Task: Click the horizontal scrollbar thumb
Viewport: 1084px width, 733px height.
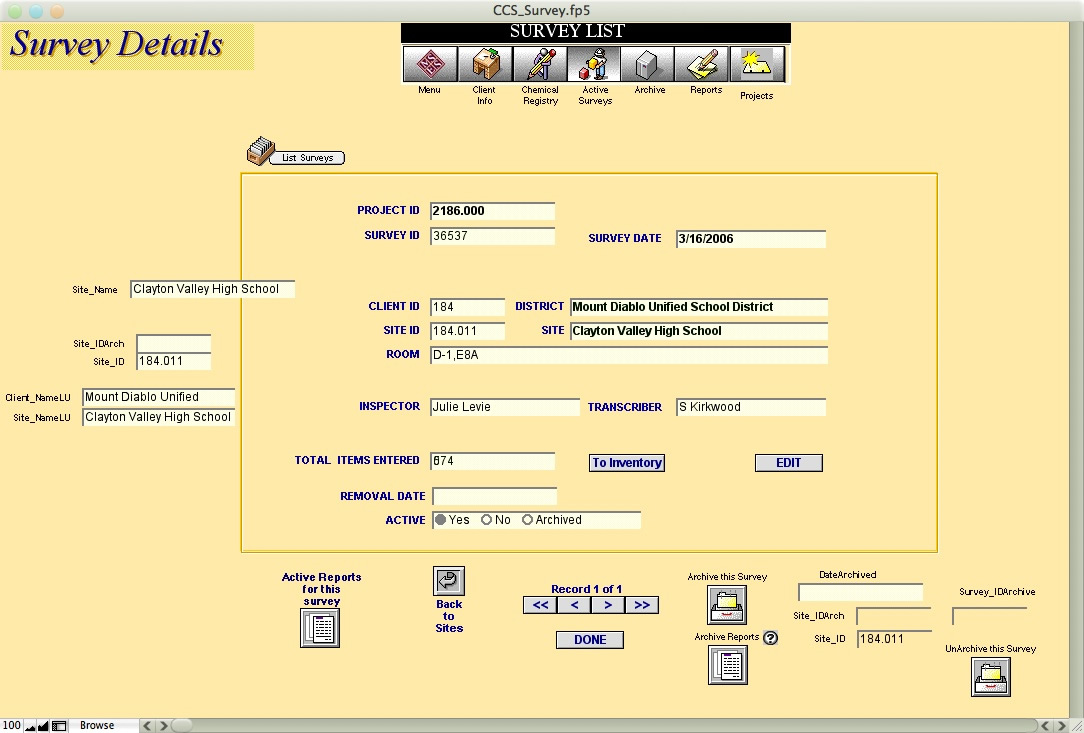Action: [182, 725]
